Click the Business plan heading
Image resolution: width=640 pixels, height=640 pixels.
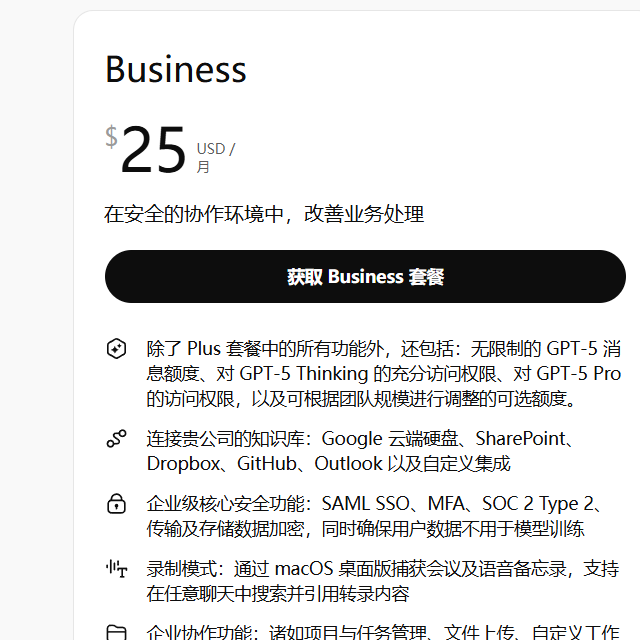coord(176,70)
